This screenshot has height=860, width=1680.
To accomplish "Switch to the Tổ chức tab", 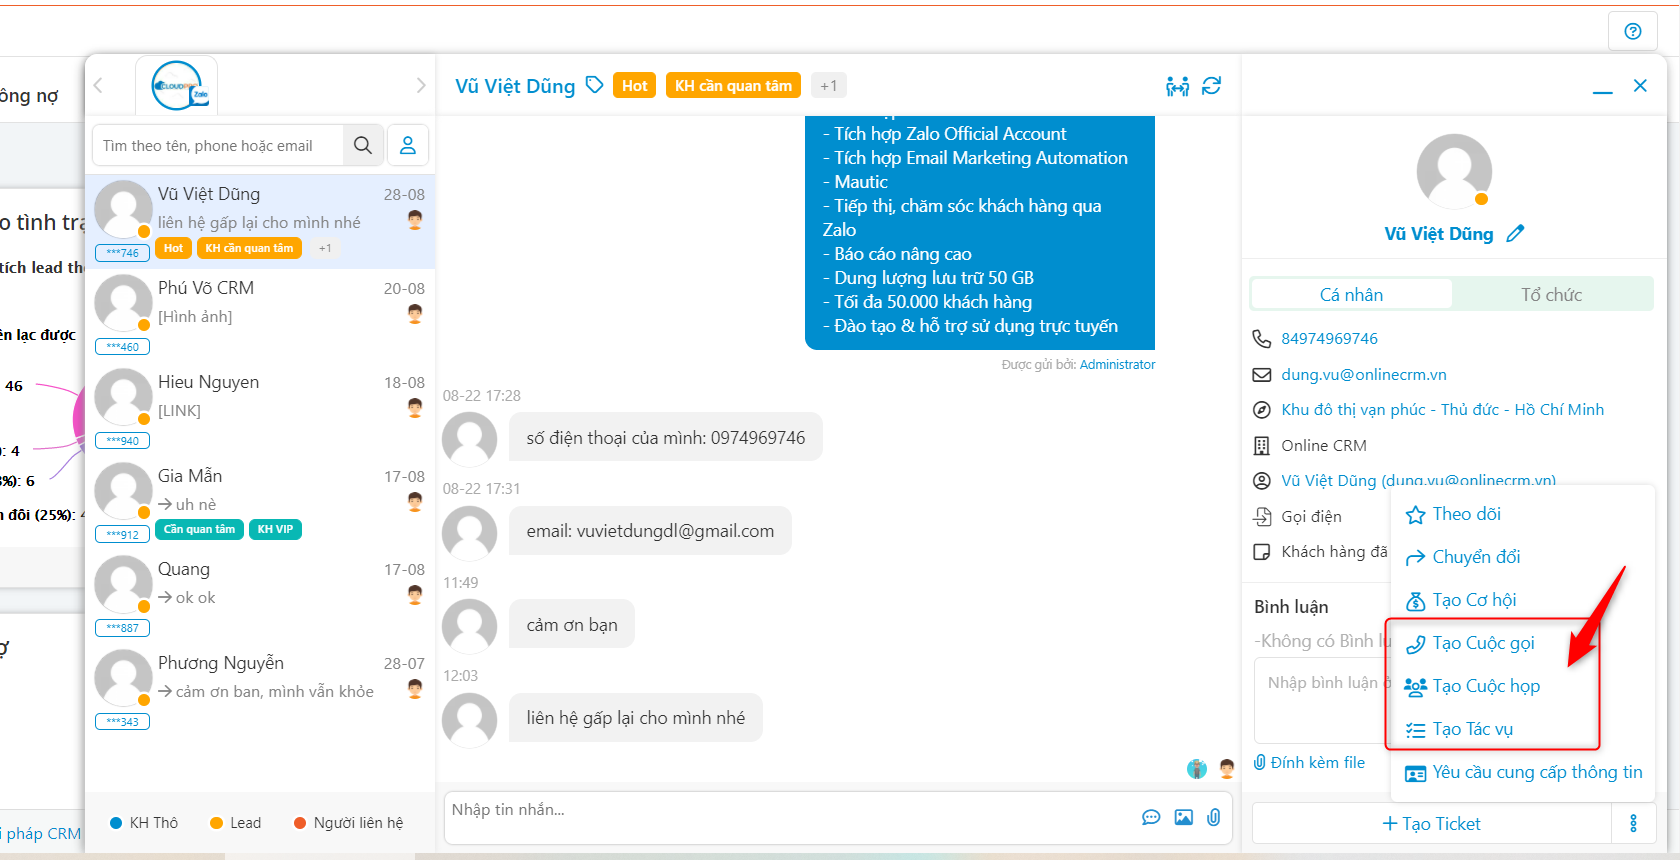I will [1551, 294].
